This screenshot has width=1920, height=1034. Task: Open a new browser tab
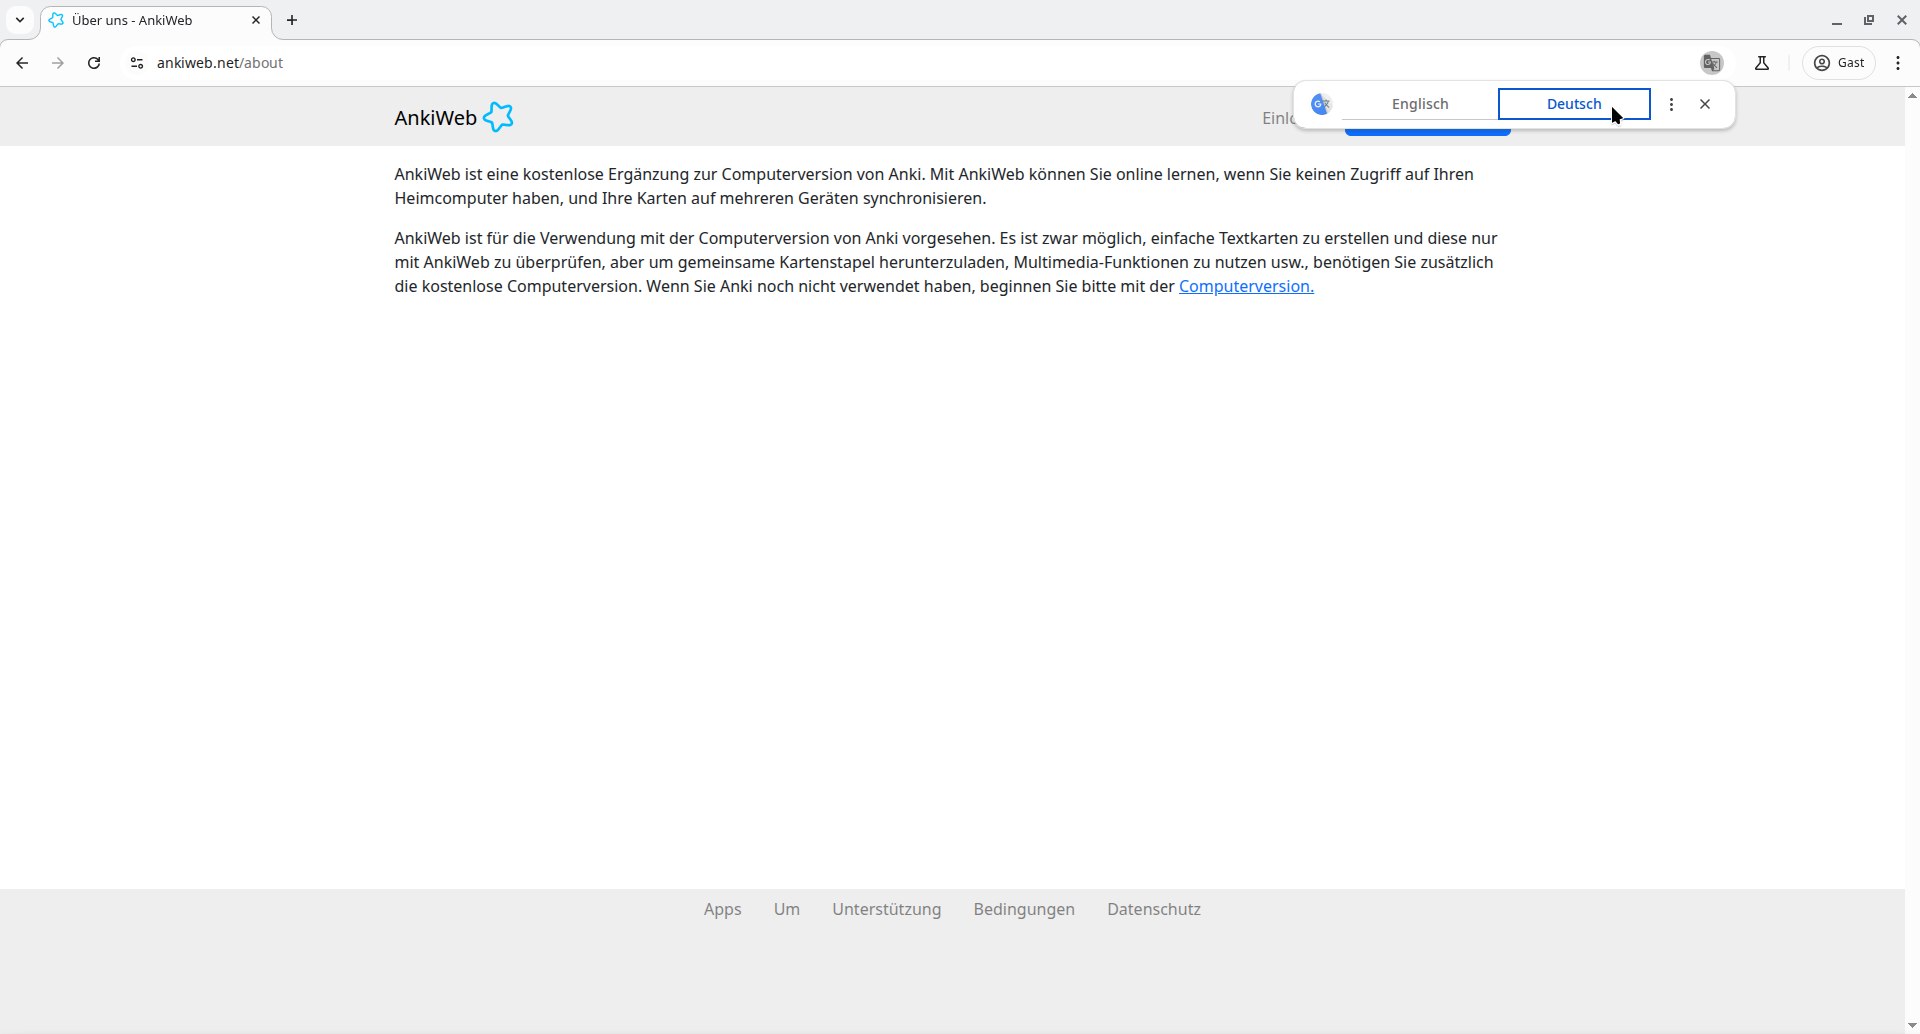[292, 20]
